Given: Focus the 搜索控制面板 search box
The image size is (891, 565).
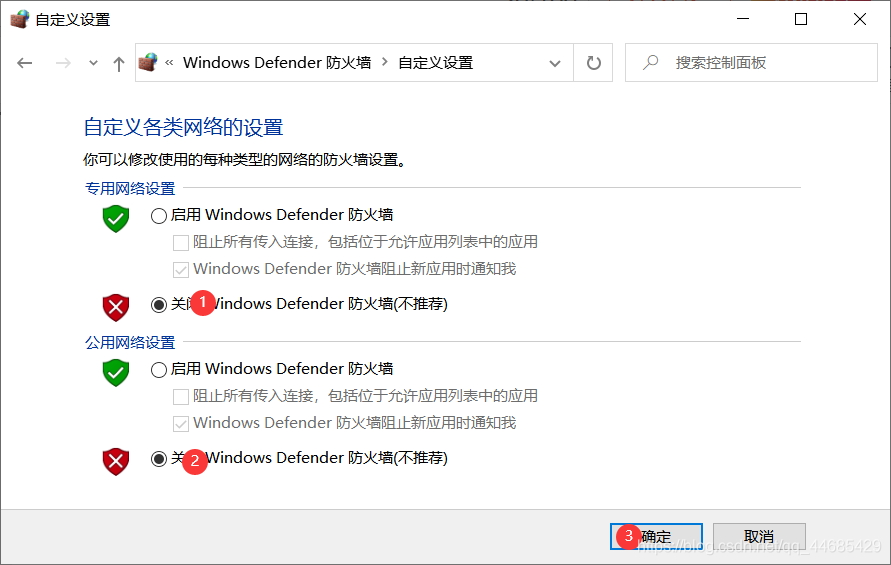Looking at the screenshot, I should tap(751, 63).
